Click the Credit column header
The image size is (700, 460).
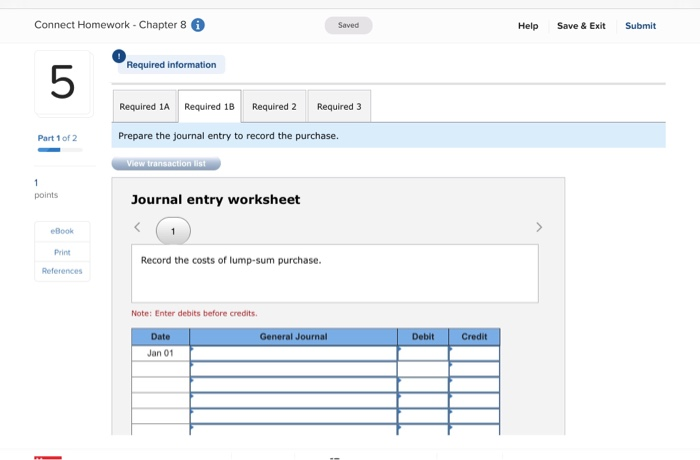474,337
